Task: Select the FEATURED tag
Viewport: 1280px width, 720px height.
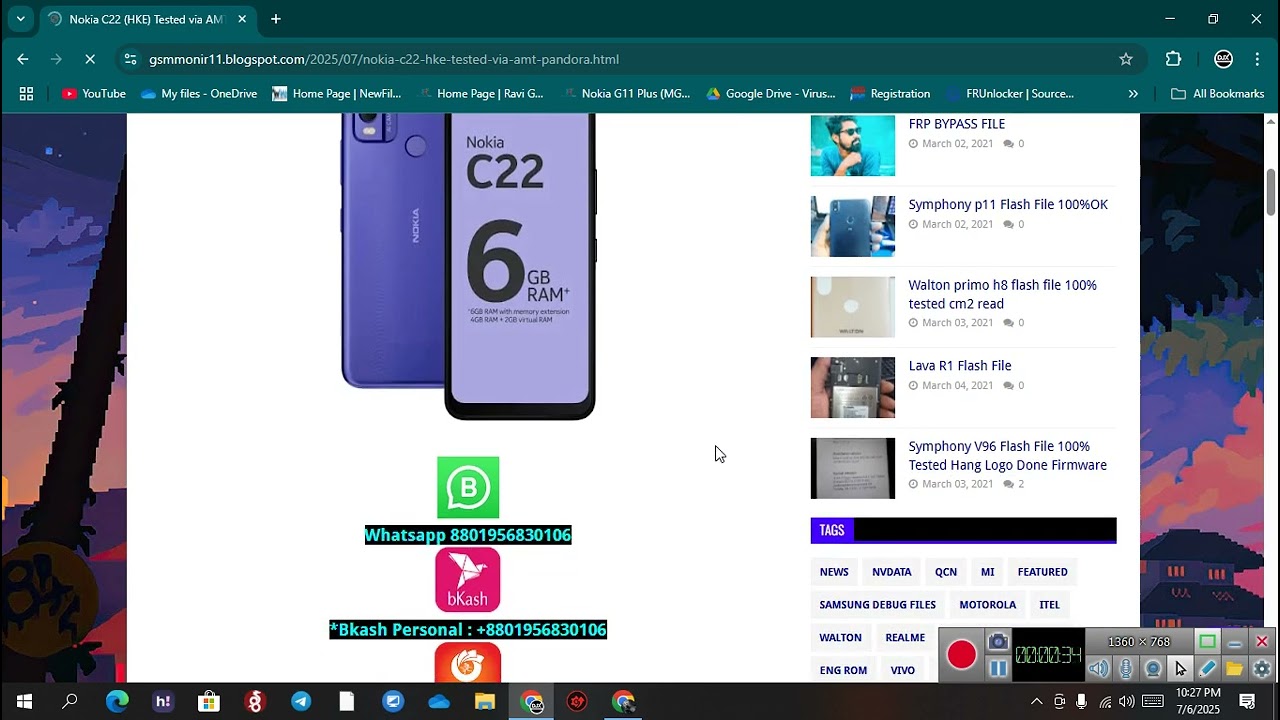Action: pyautogui.click(x=1042, y=572)
